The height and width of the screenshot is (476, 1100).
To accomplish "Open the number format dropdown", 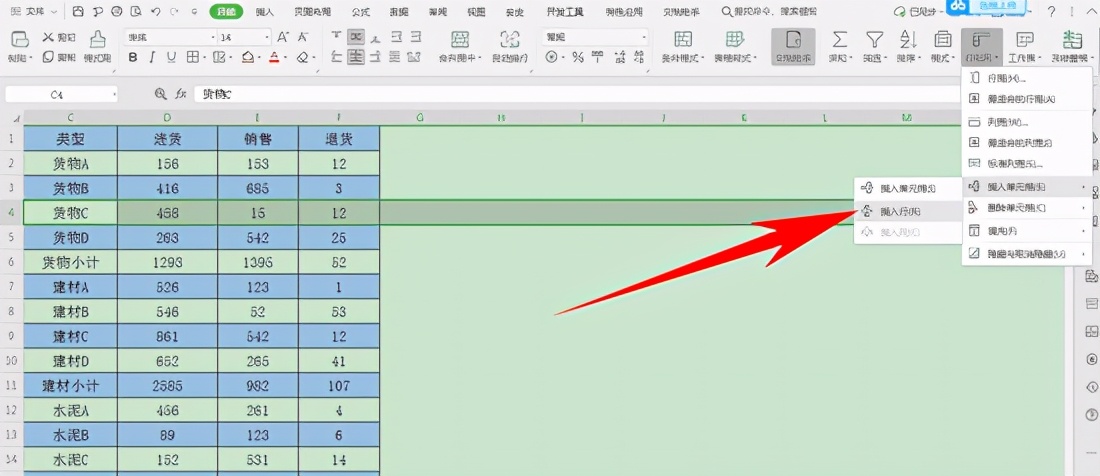I will [x=644, y=37].
